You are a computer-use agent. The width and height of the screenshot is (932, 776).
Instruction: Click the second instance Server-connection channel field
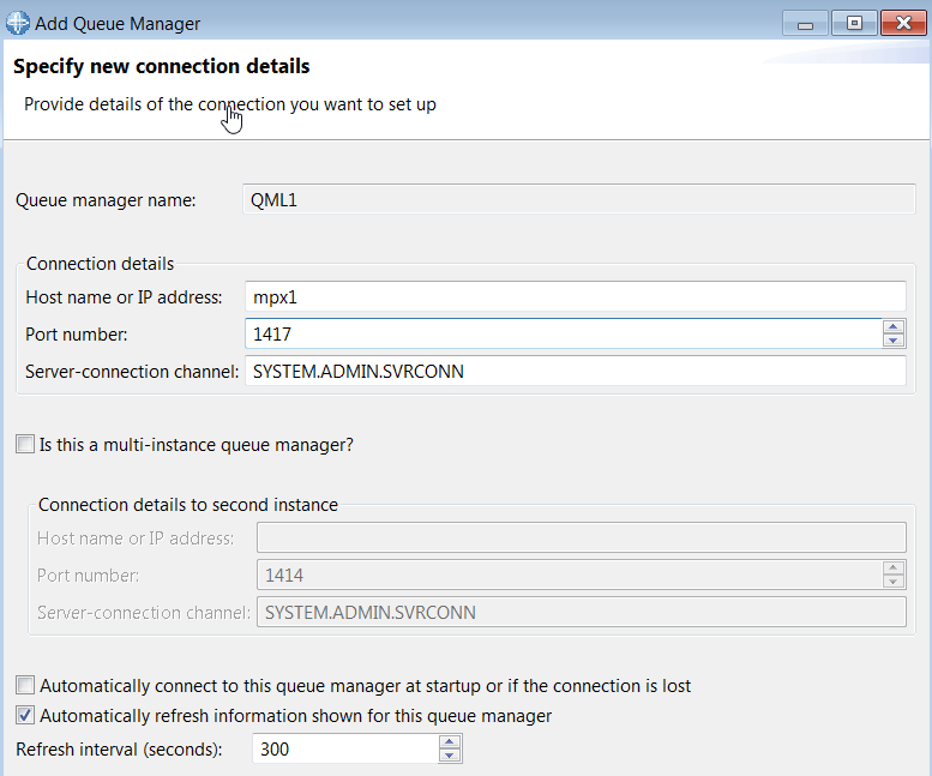(x=580, y=612)
